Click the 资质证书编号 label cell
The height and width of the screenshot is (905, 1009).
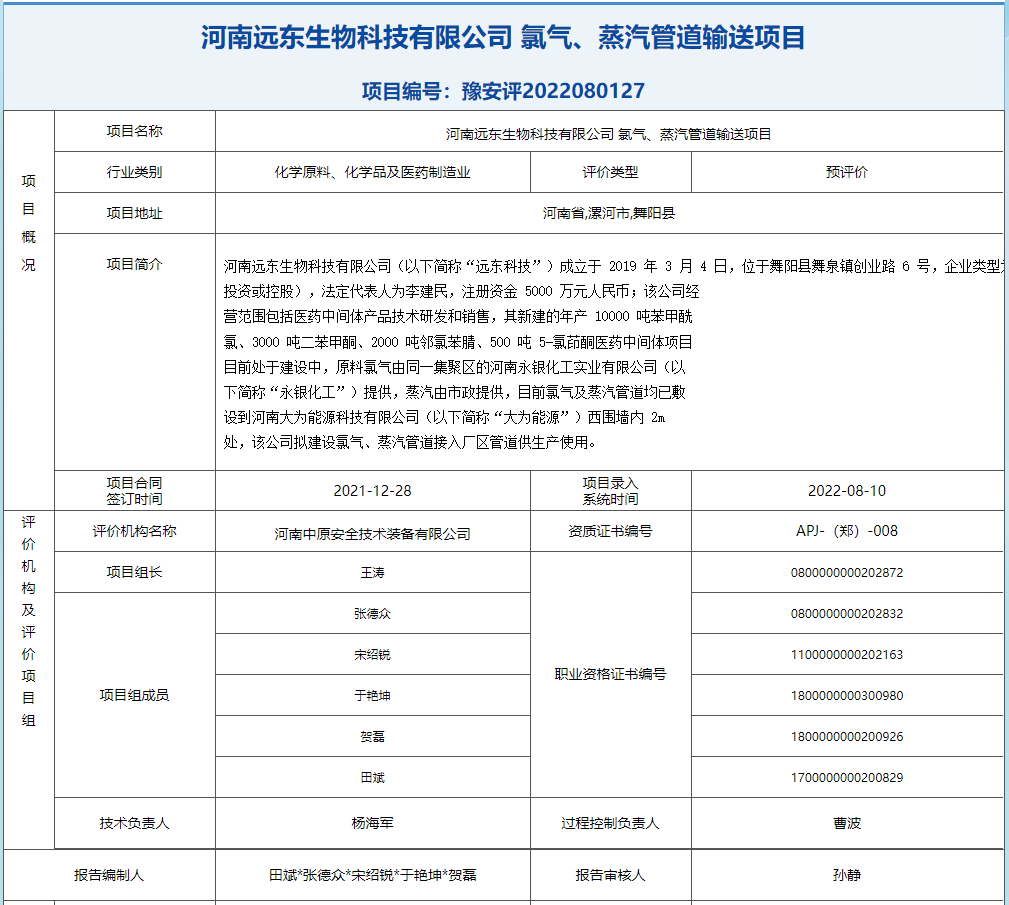coord(610,531)
